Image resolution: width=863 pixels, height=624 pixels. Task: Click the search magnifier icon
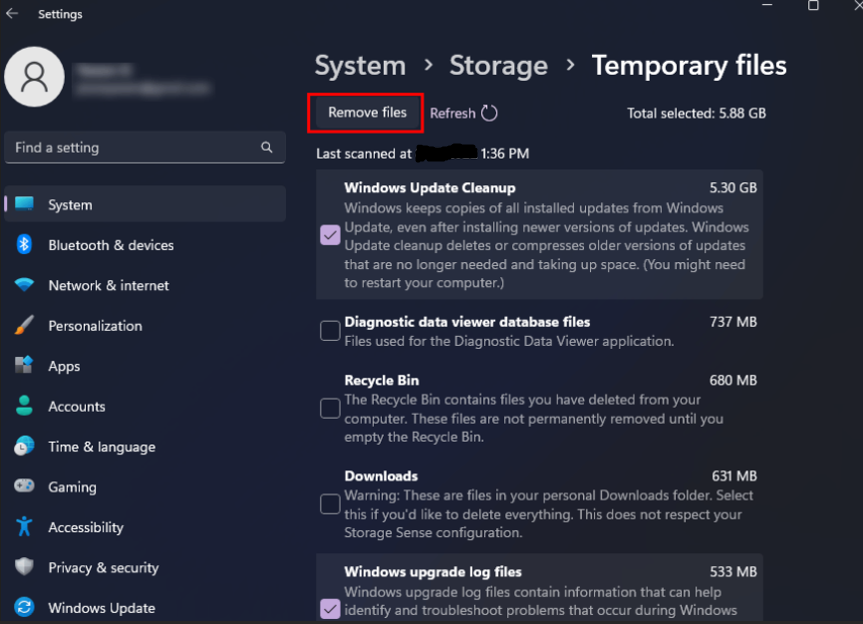(x=266, y=147)
